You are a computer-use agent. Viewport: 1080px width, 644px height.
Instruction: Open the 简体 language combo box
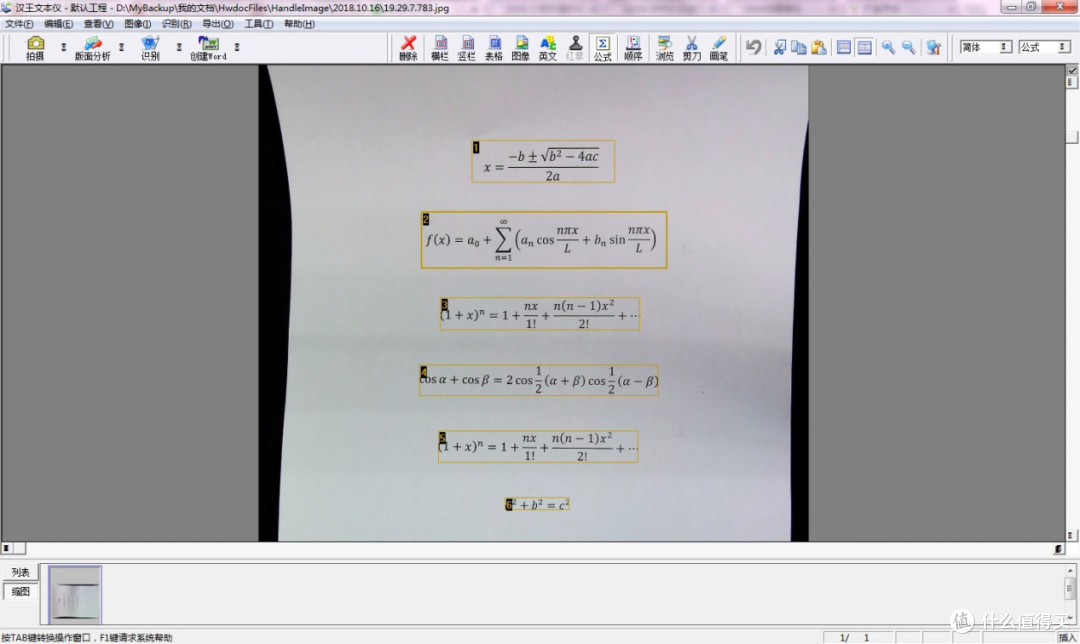point(986,47)
